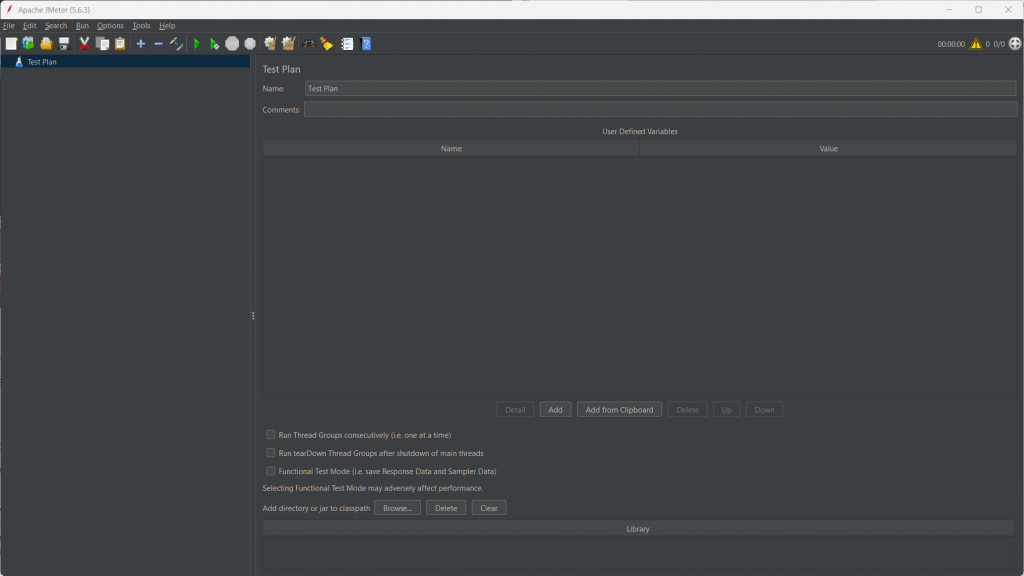Image resolution: width=1024 pixels, height=576 pixels.
Task: Toggle Run tearDown Thread Groups checkbox
Action: (x=270, y=453)
